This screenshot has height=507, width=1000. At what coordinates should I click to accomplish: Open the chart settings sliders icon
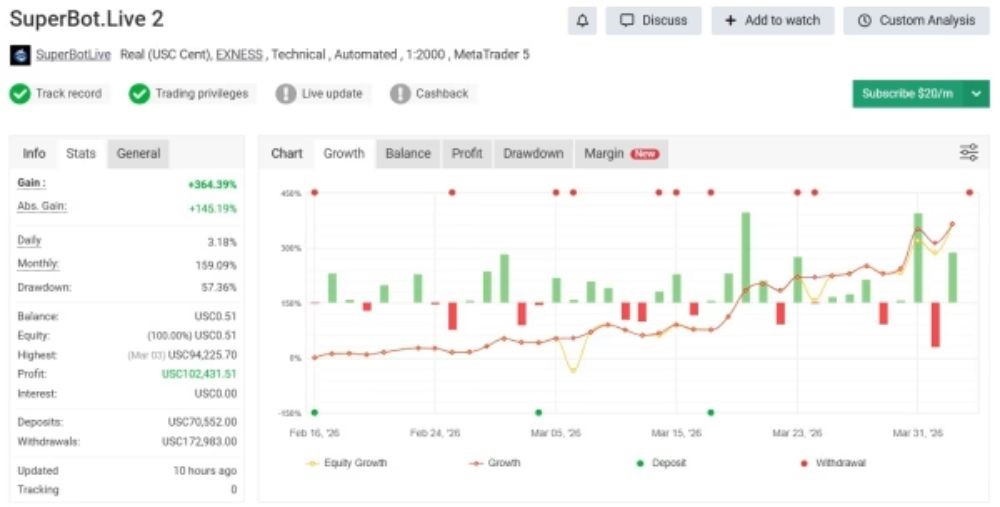969,152
